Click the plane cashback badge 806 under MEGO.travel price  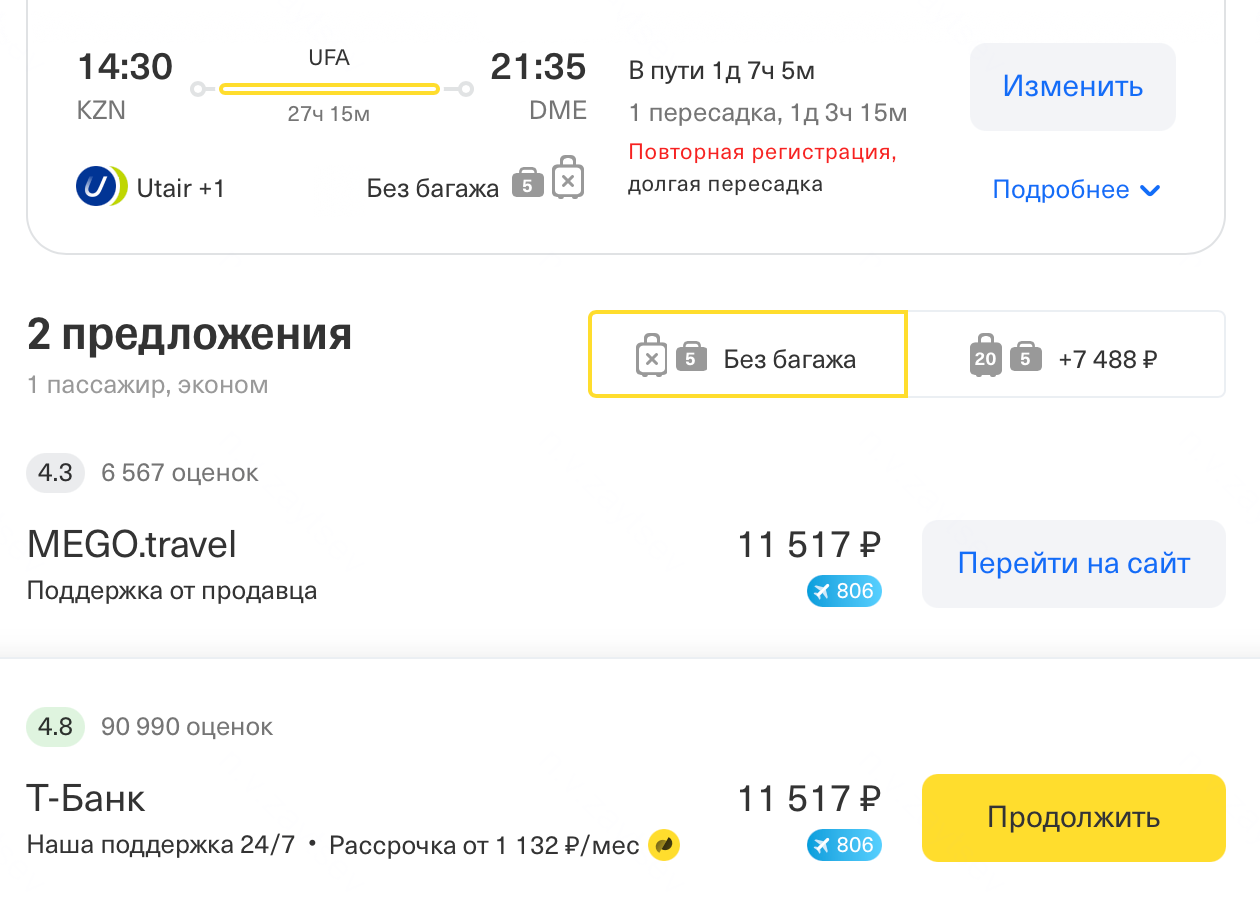click(843, 591)
